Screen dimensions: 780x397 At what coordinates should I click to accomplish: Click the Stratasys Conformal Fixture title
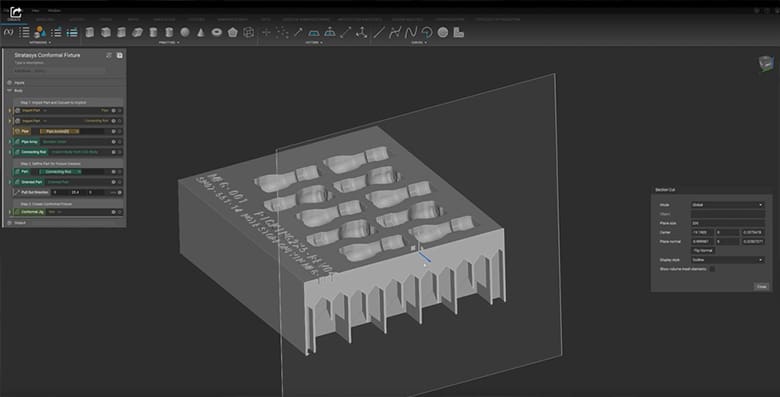tap(47, 55)
